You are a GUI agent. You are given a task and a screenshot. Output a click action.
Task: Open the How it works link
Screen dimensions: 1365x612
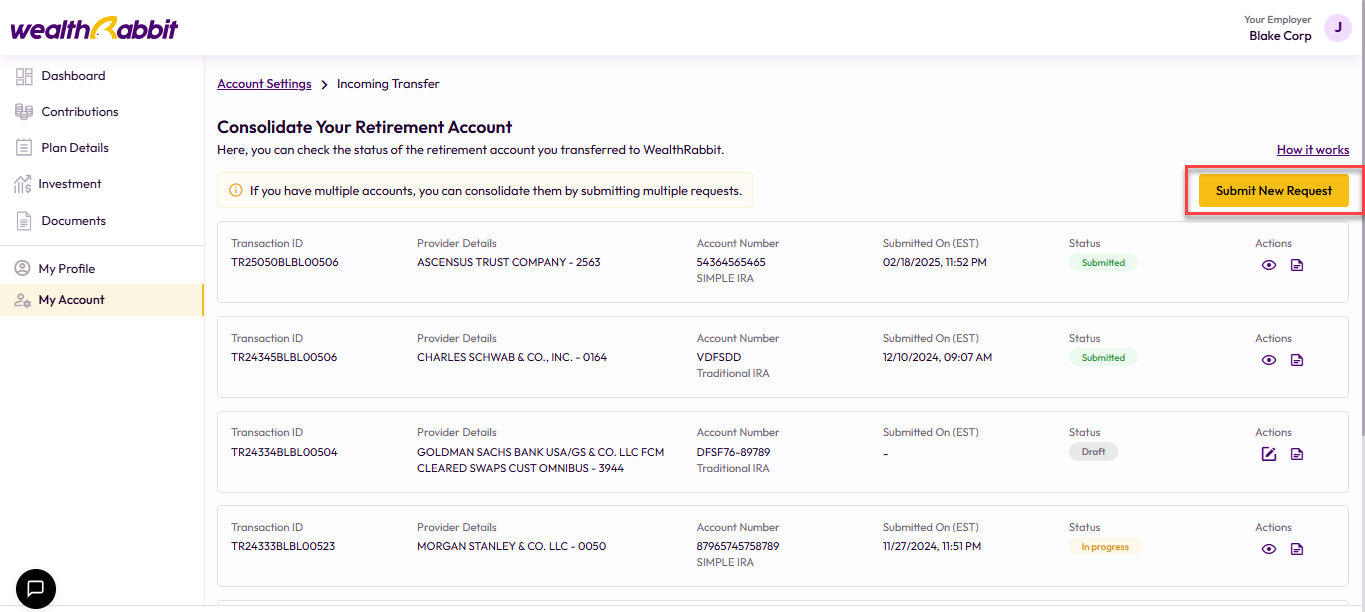click(1313, 150)
